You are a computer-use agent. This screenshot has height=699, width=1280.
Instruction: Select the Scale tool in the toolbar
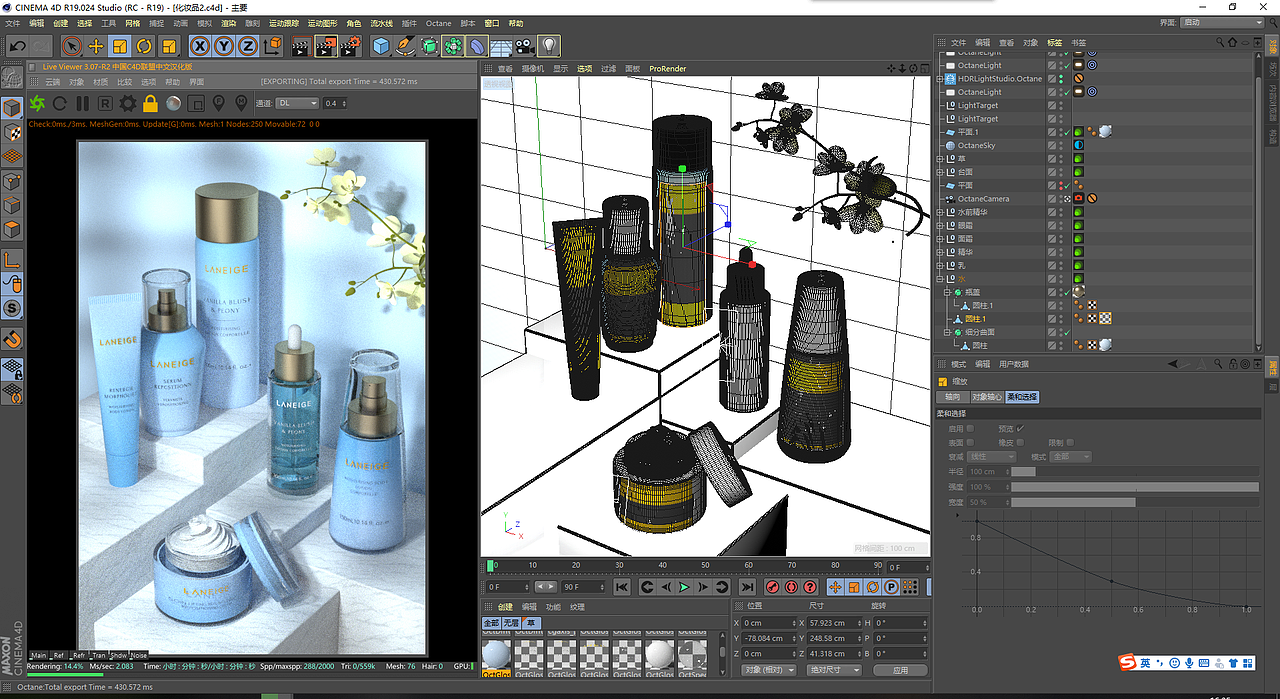[118, 46]
